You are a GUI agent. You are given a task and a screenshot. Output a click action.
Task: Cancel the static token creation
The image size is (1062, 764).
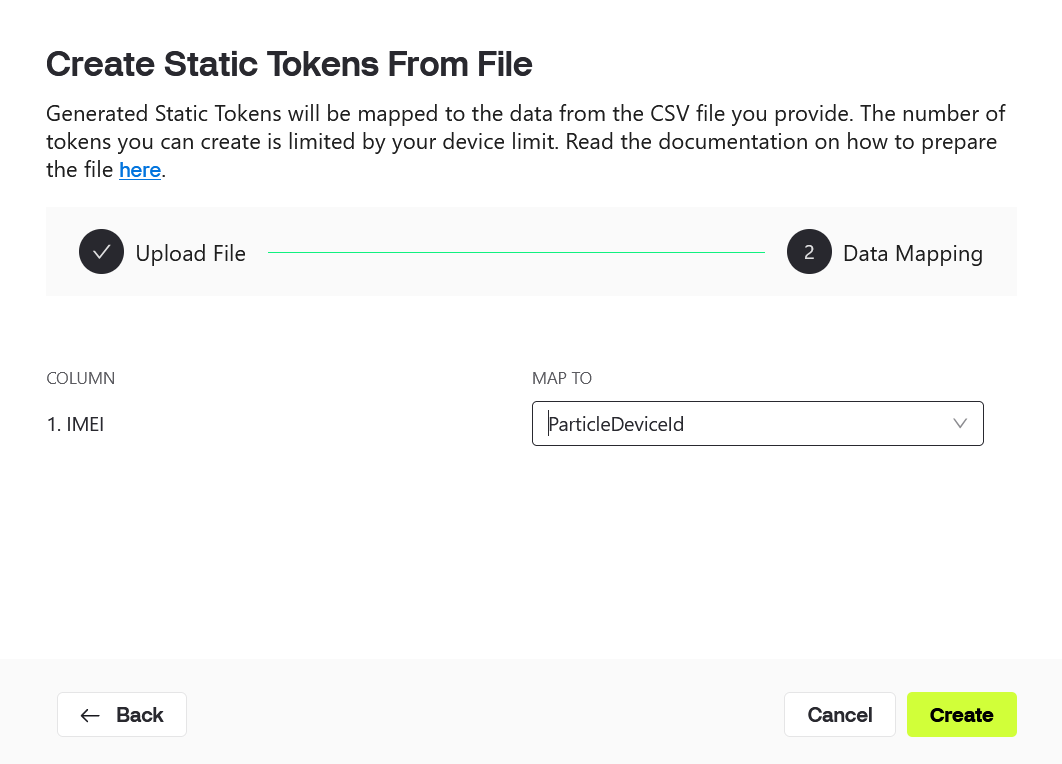click(839, 715)
